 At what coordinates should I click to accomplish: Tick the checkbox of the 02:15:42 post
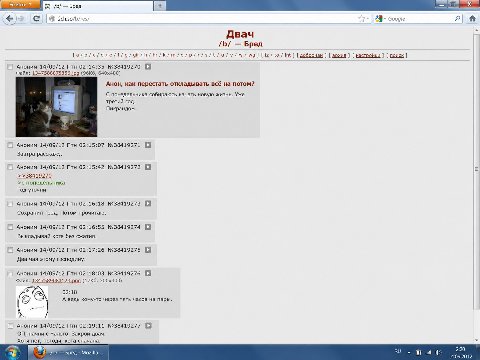click(x=10, y=167)
